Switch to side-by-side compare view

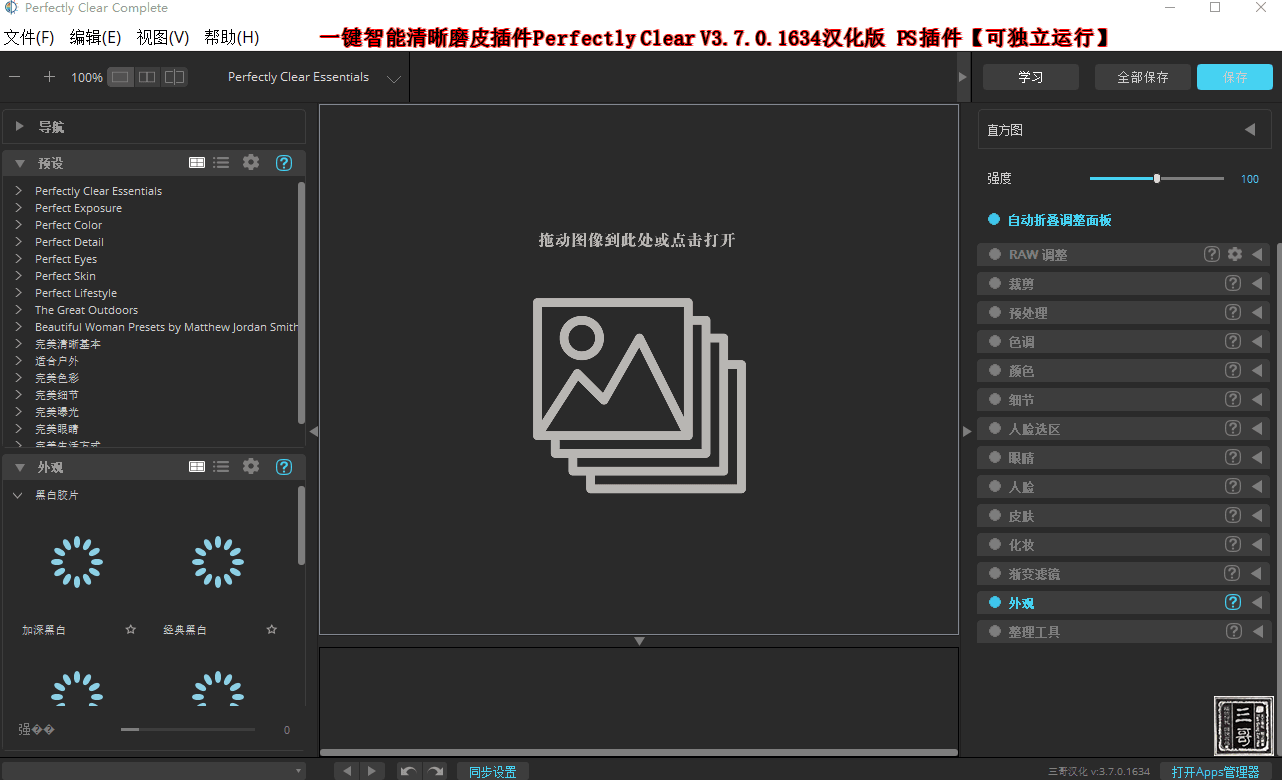pos(147,77)
